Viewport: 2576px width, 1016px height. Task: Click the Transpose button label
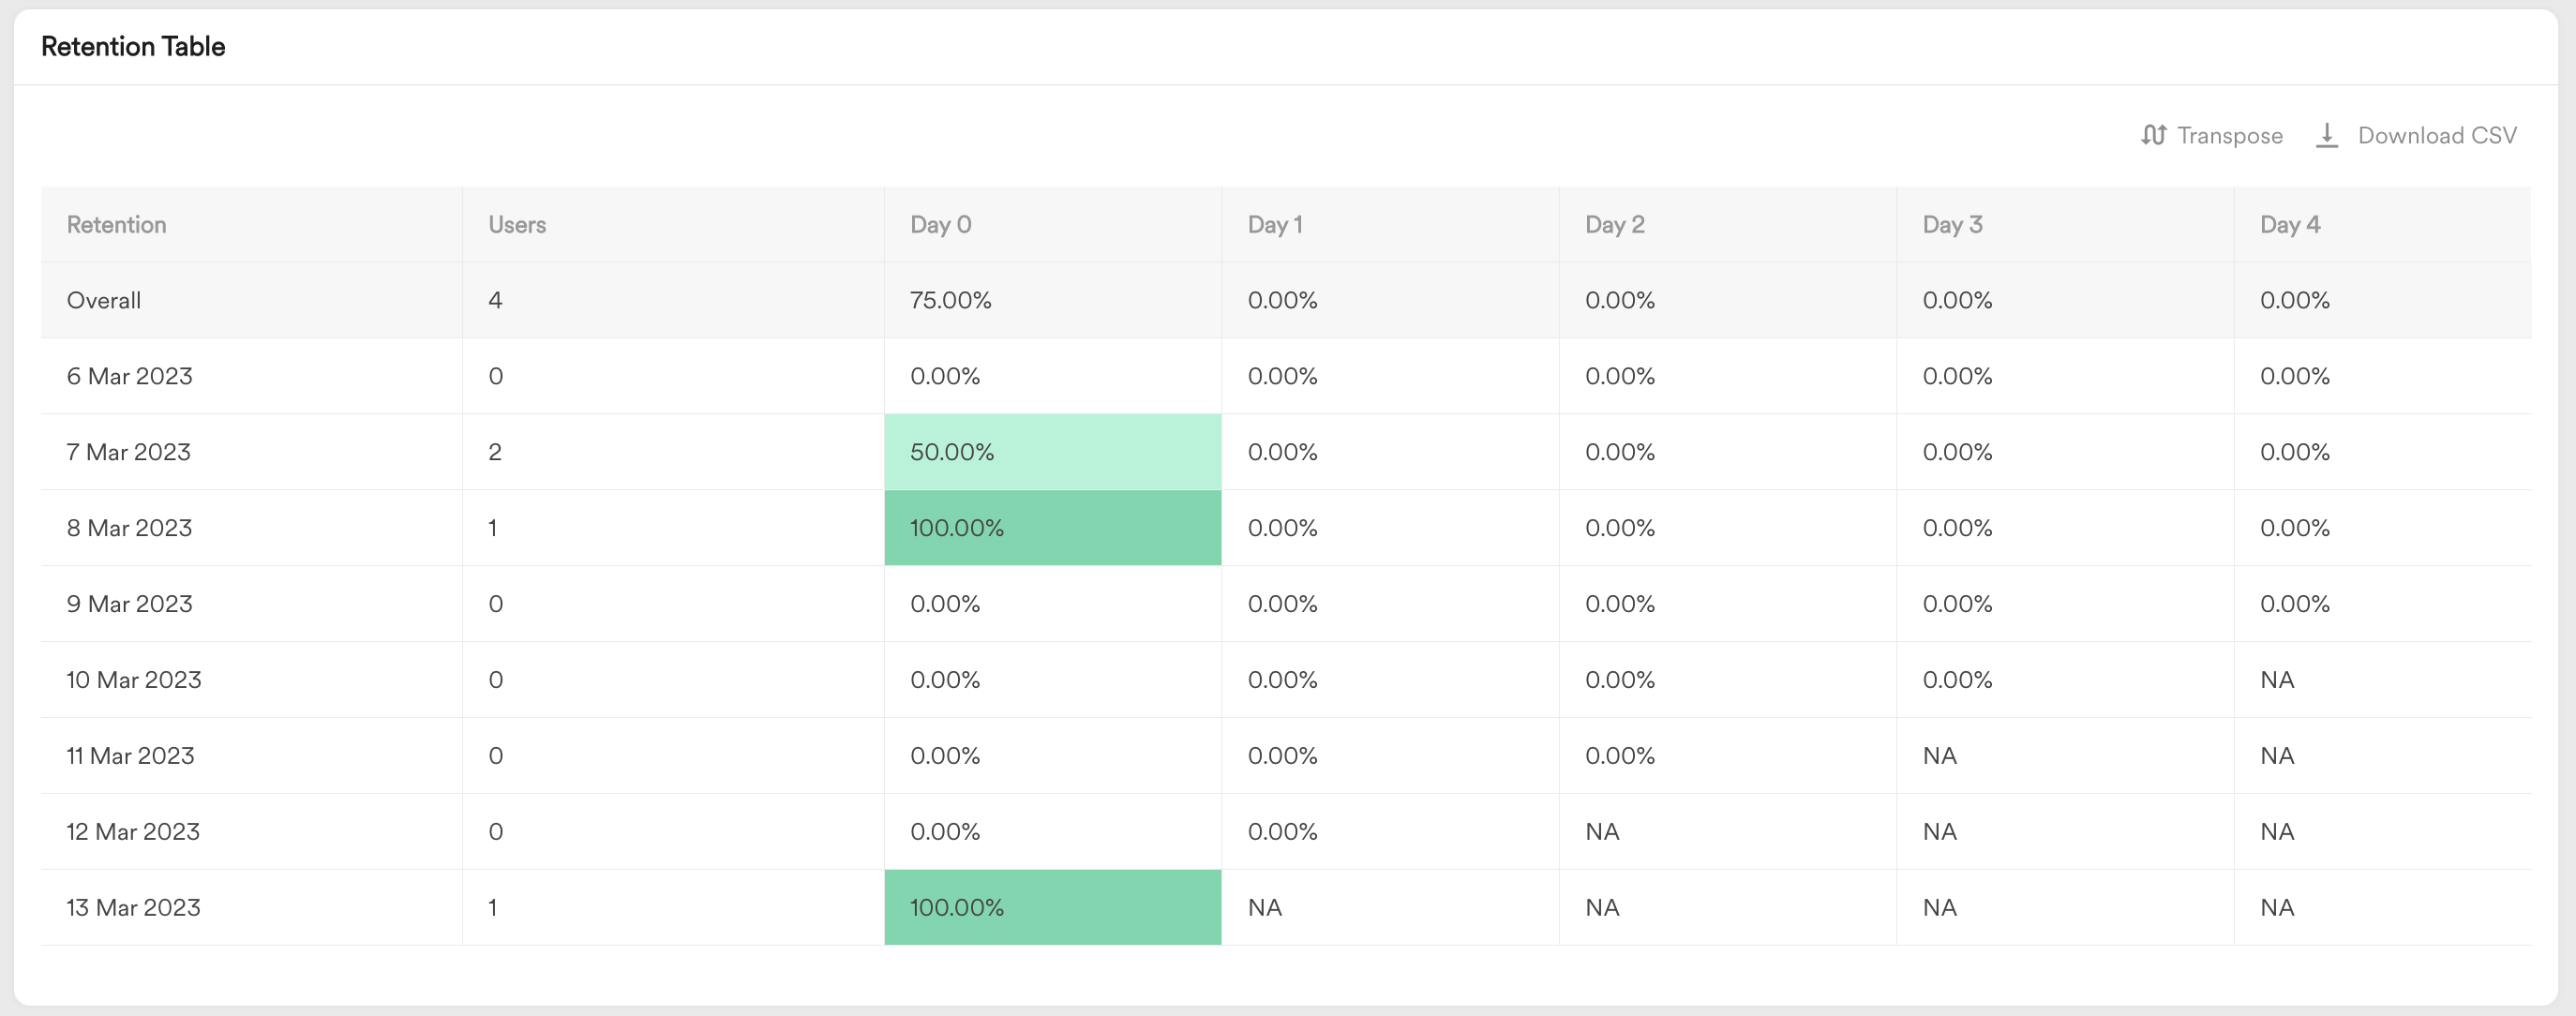tap(2229, 135)
